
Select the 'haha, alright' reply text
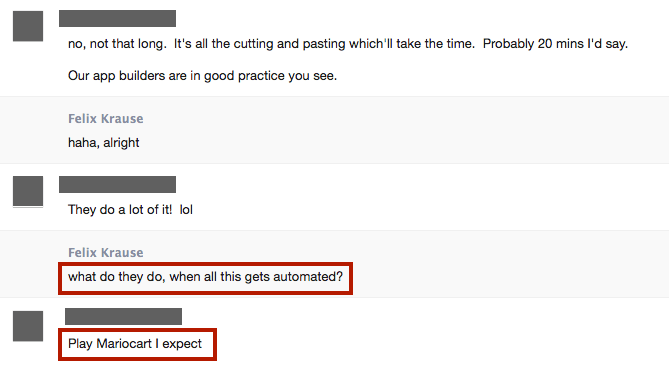point(104,142)
